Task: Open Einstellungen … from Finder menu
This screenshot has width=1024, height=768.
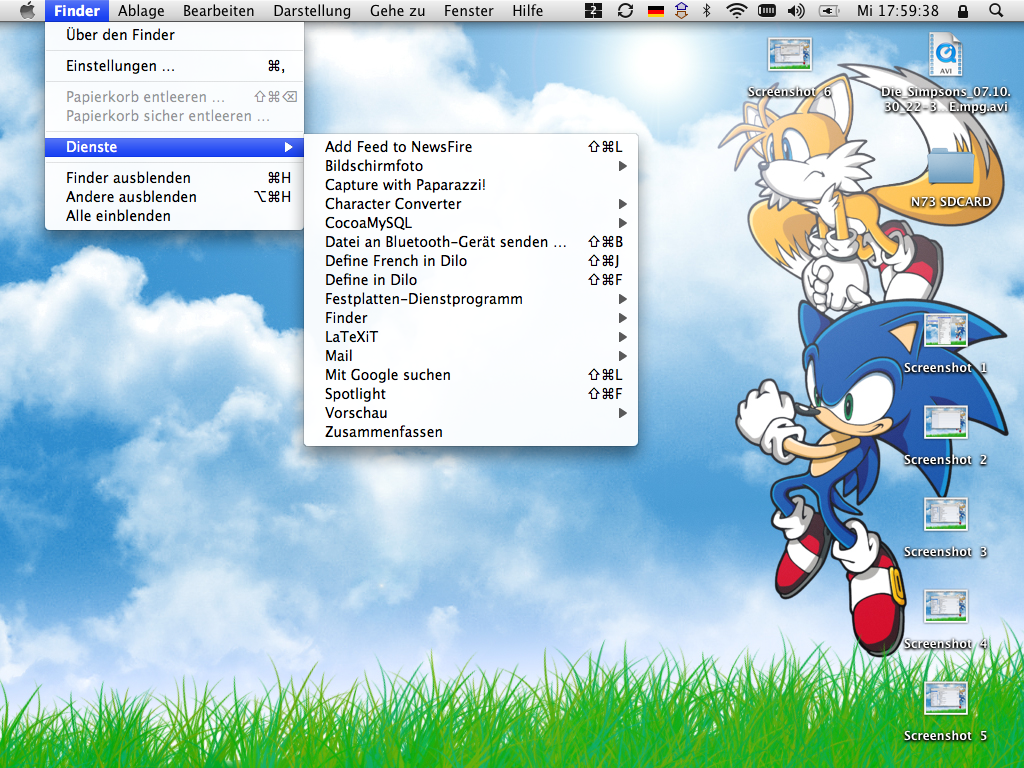Action: [x=174, y=66]
